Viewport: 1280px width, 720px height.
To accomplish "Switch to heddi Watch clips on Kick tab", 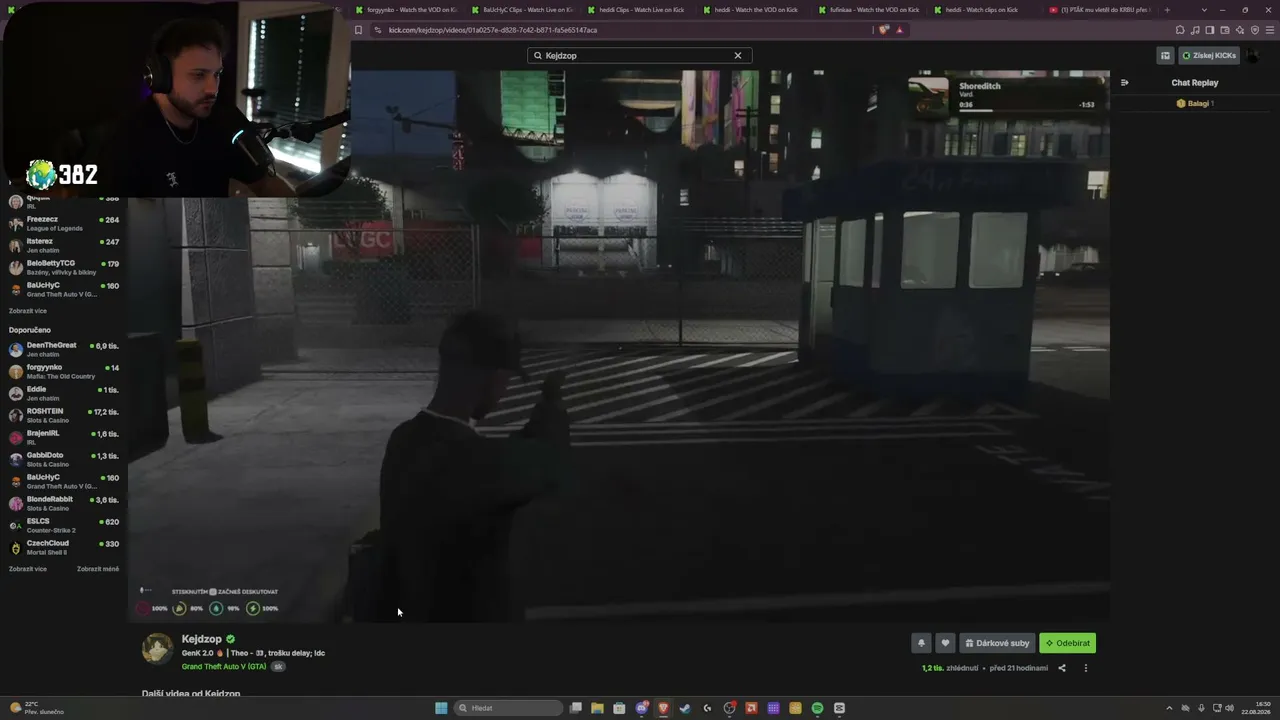I will coord(985,10).
